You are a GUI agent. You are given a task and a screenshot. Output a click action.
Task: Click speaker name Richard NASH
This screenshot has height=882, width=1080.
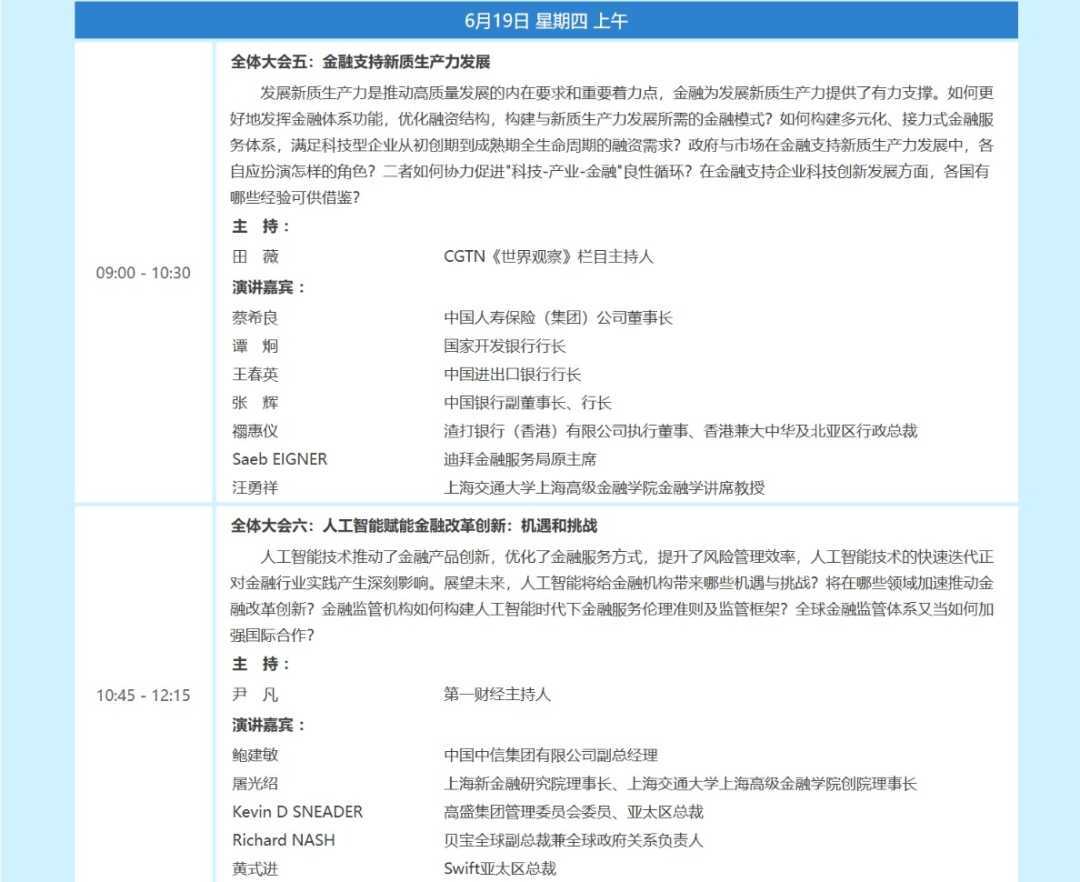pos(283,840)
